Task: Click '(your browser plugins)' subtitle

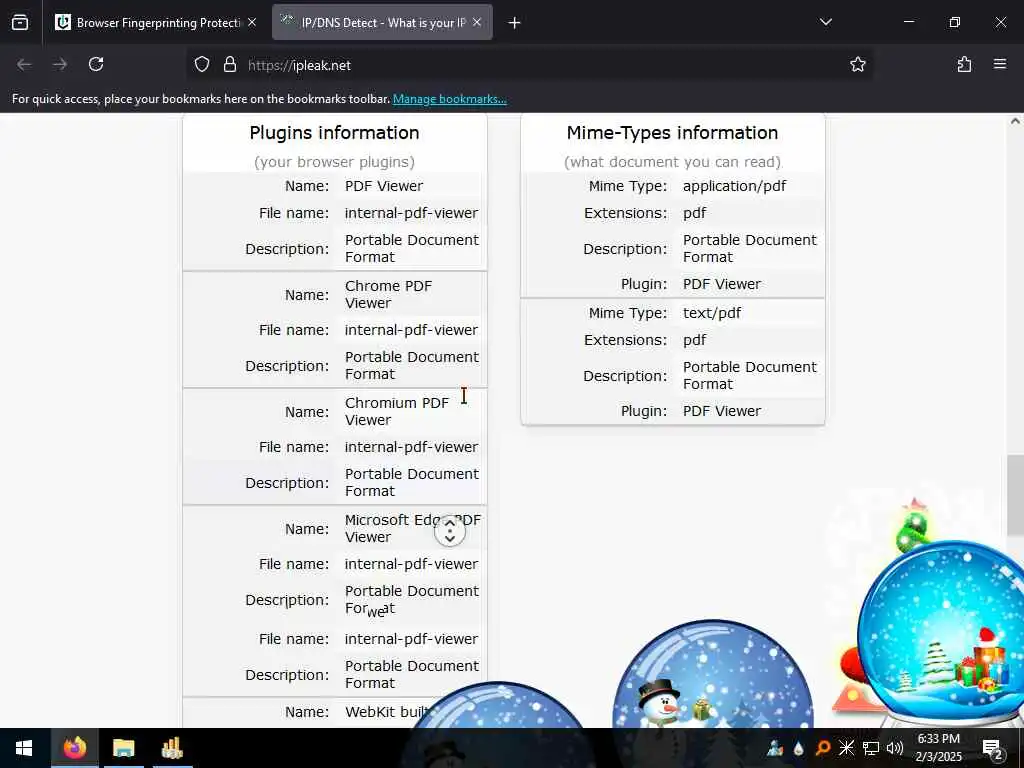Action: [334, 162]
